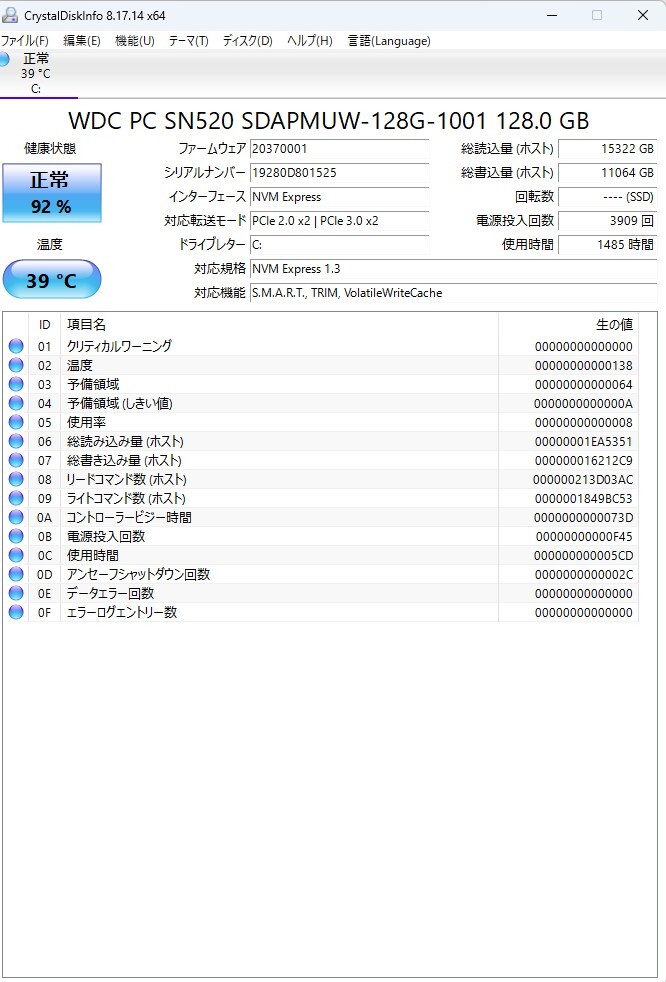This screenshot has height=982, width=666.
Task: Select the リードコマンド数 (ホスト) attribute name
Action: click(x=127, y=479)
